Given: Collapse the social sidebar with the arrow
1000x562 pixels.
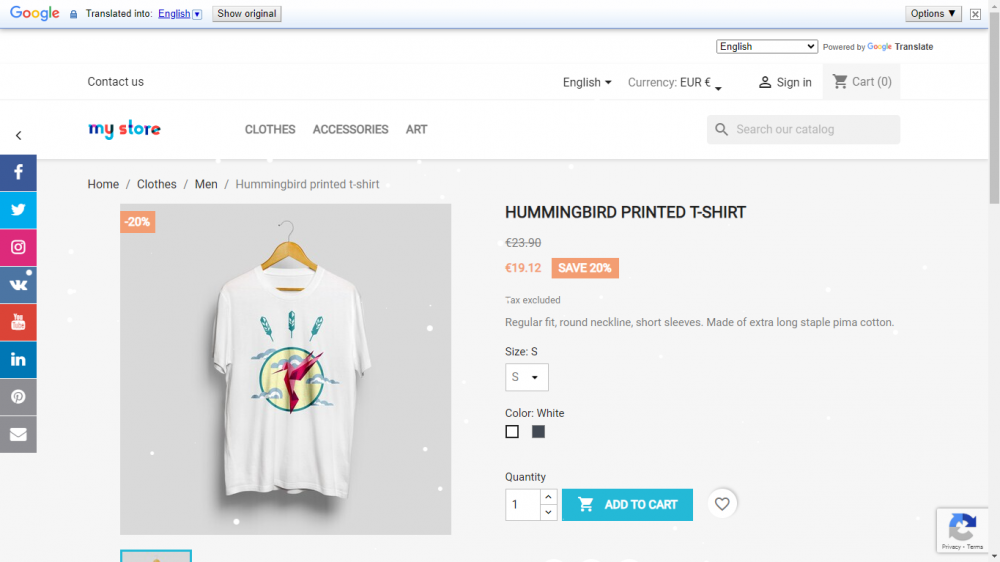Looking at the screenshot, I should coord(18,135).
